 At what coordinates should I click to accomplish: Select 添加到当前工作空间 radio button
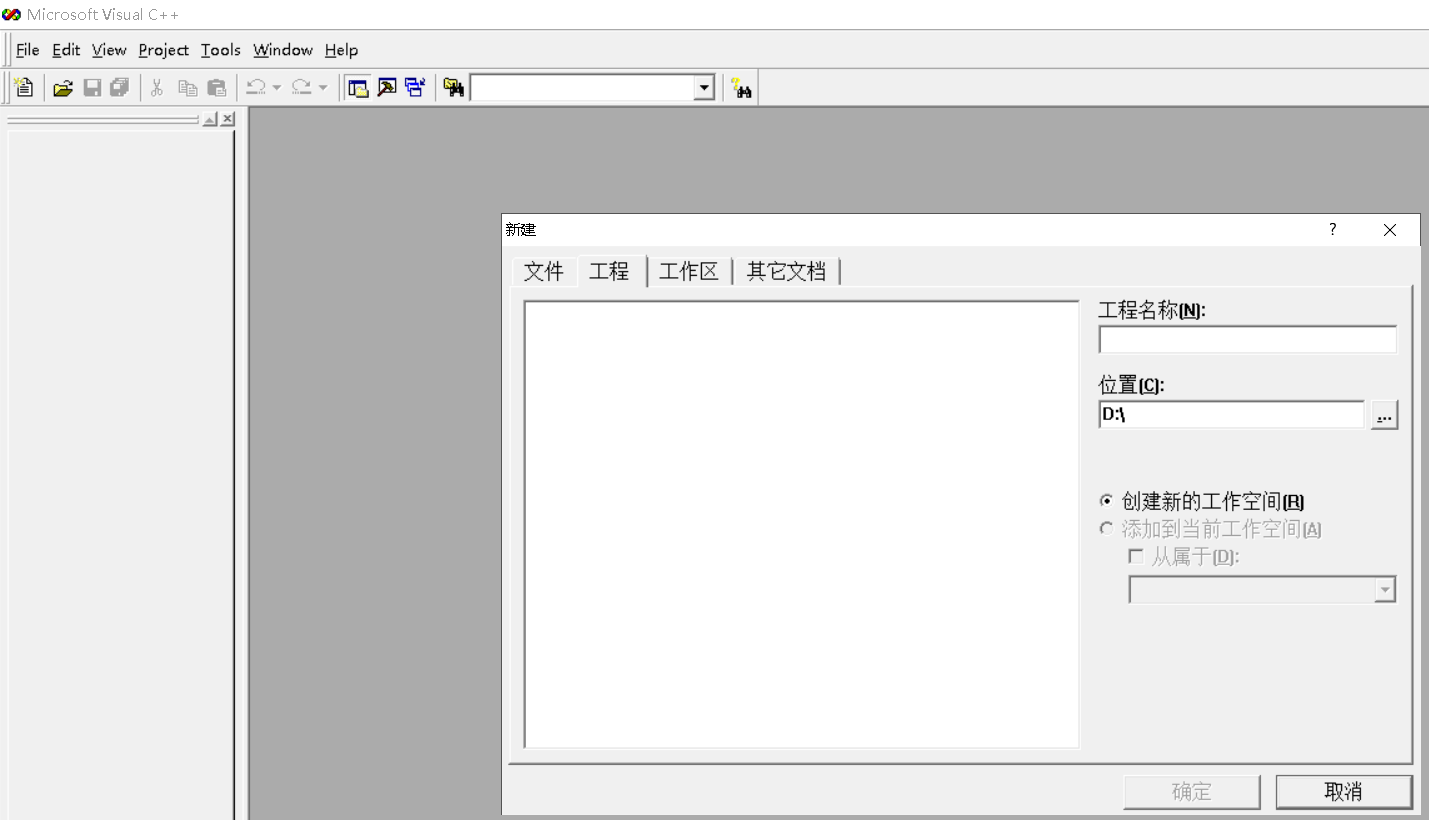pyautogui.click(x=1106, y=529)
